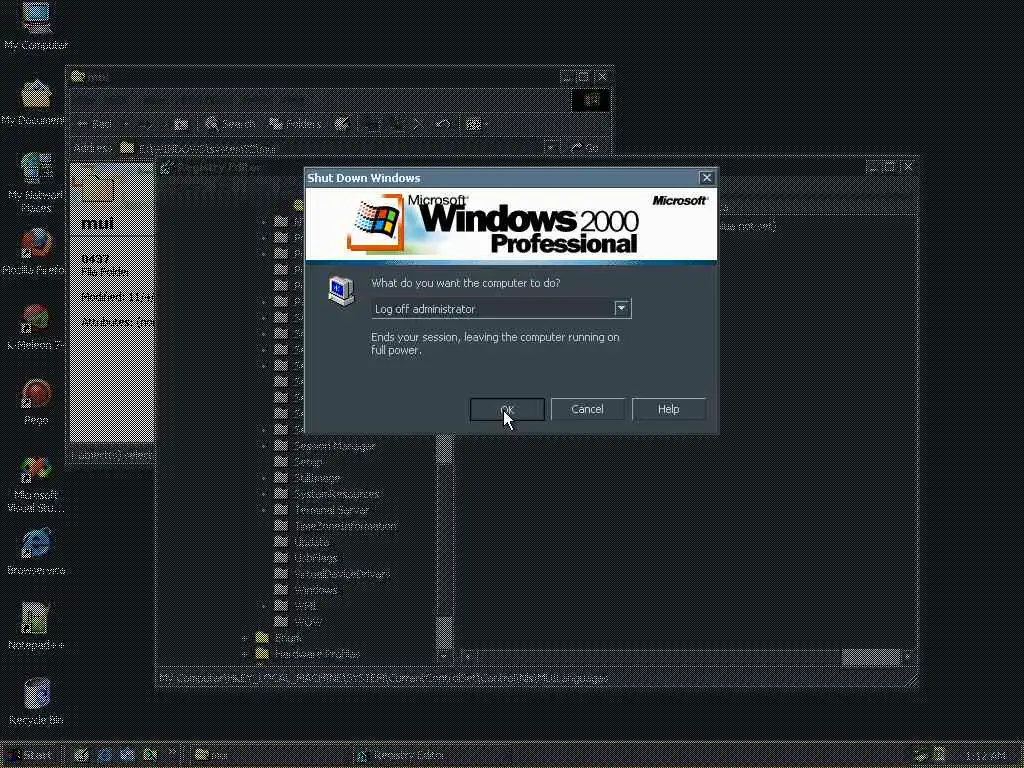Image resolution: width=1024 pixels, height=768 pixels.
Task: Open Help in the shutdown dialog
Action: click(669, 409)
